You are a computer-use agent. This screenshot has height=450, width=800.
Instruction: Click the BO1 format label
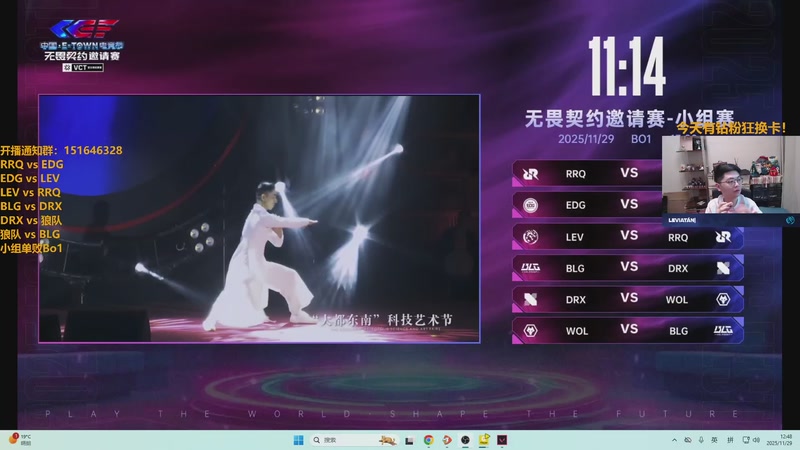click(x=641, y=139)
